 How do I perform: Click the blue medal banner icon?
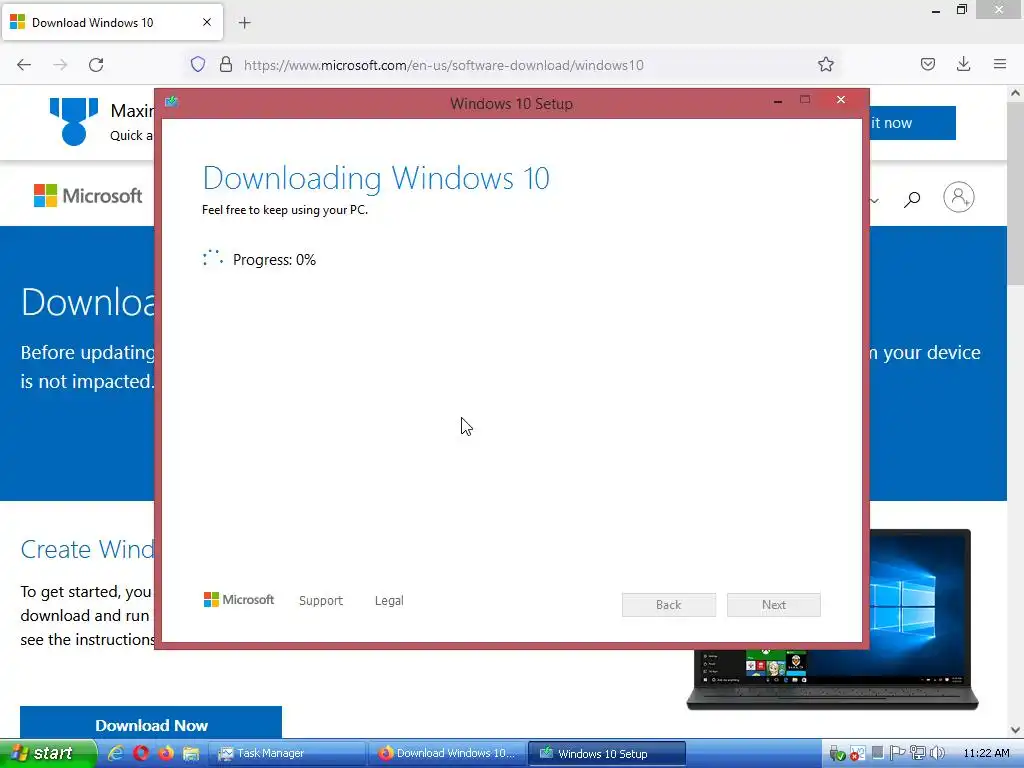coord(74,121)
